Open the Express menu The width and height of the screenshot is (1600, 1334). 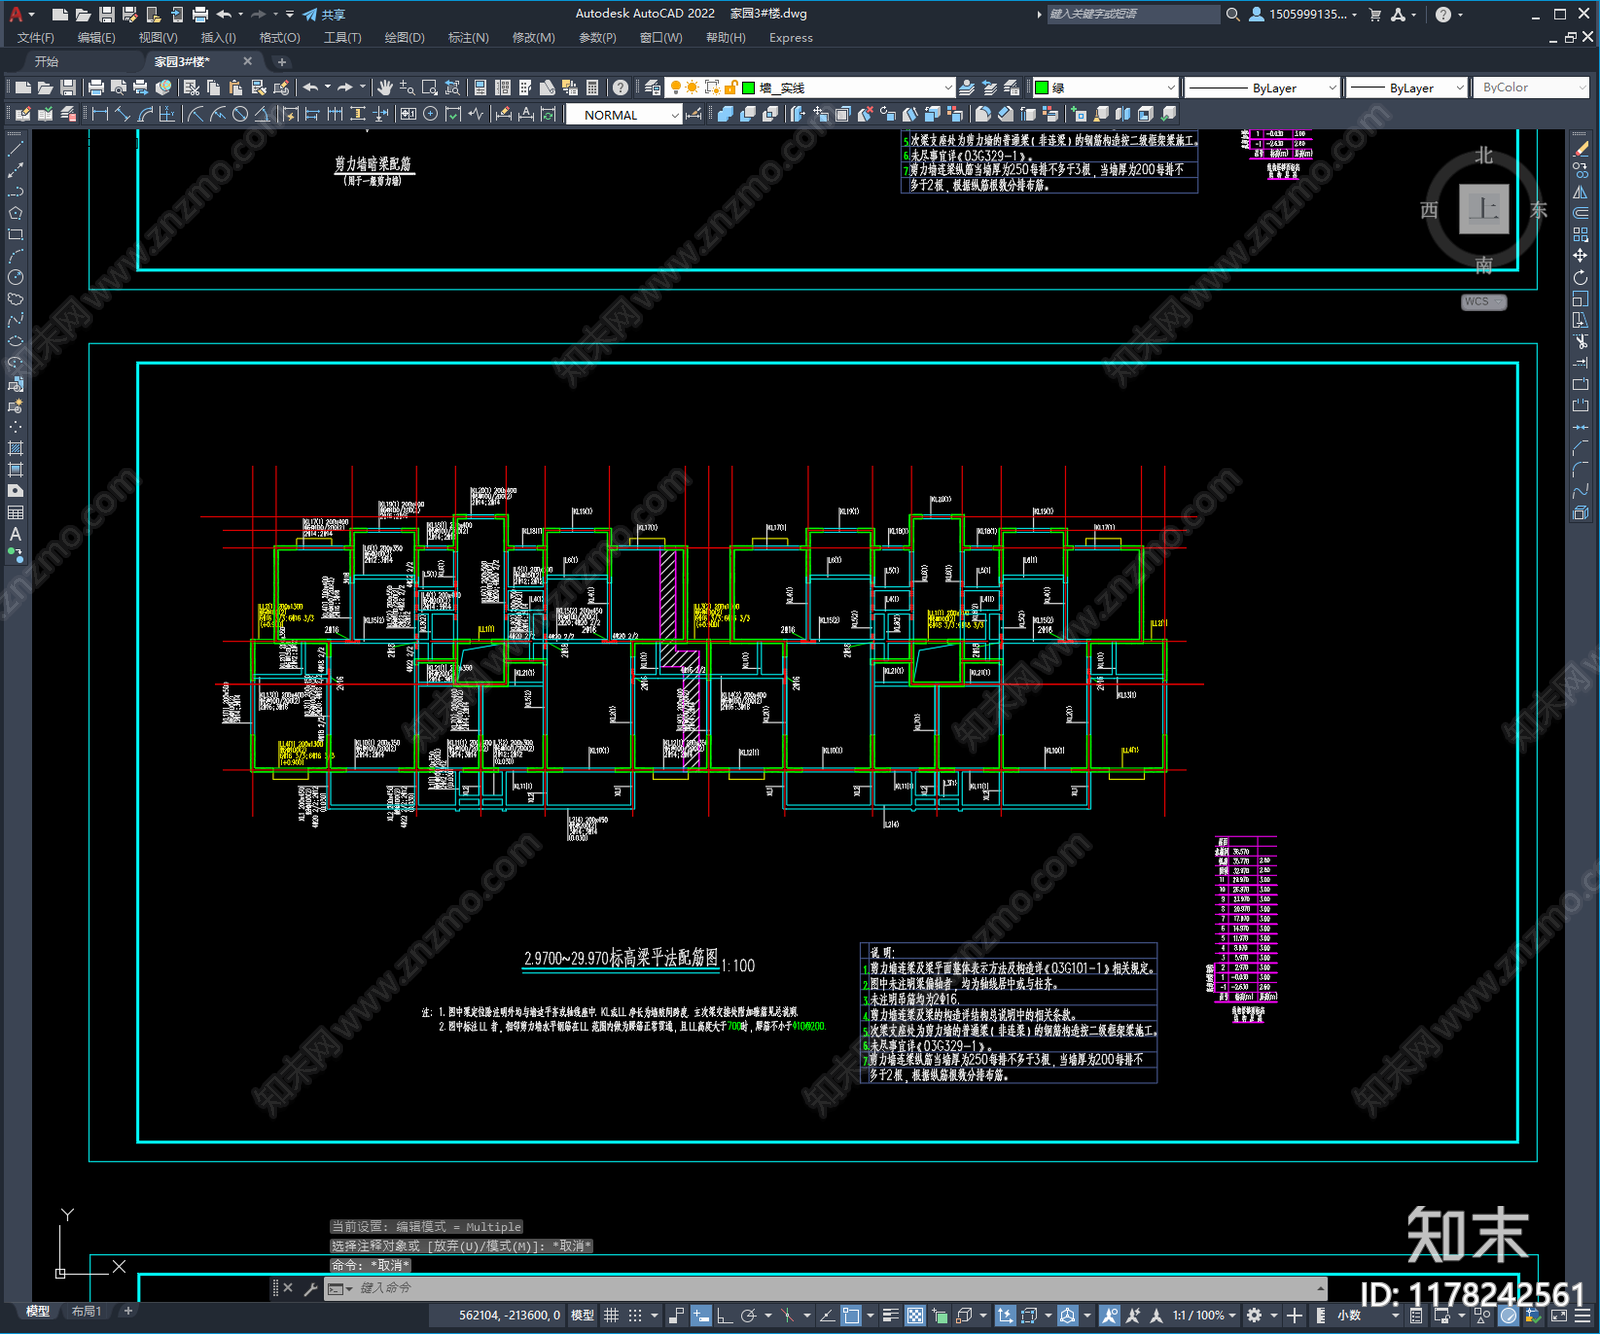[x=791, y=38]
